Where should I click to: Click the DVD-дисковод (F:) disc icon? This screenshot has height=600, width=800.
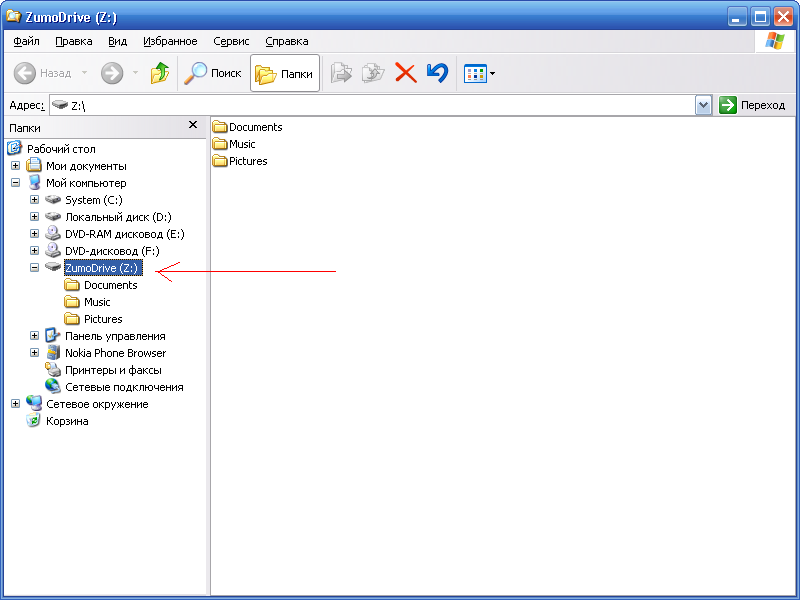click(x=53, y=251)
